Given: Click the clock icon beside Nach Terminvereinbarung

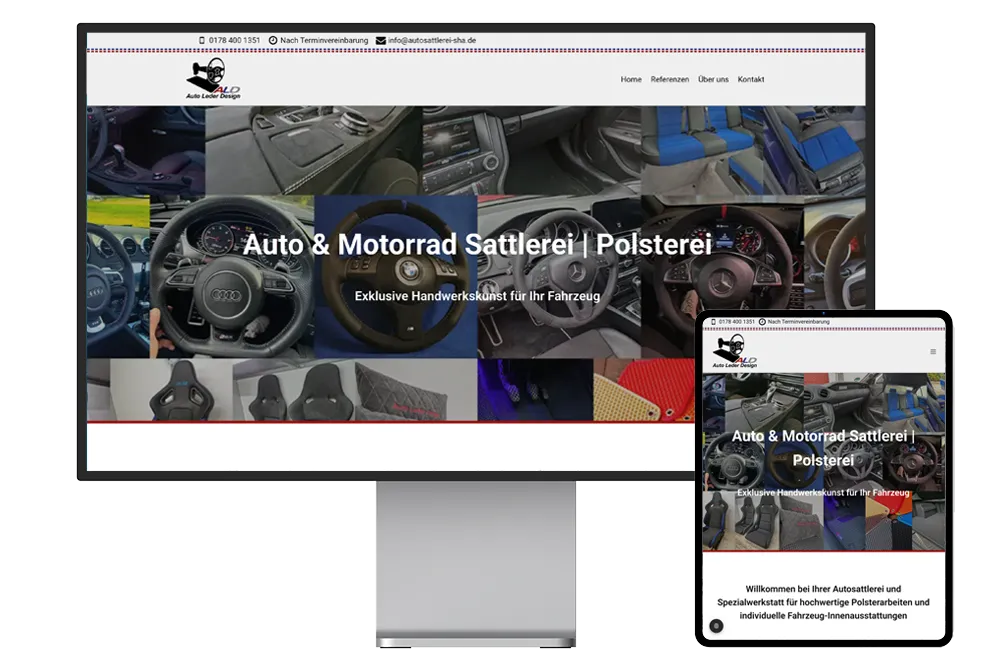Looking at the screenshot, I should coord(272,40).
